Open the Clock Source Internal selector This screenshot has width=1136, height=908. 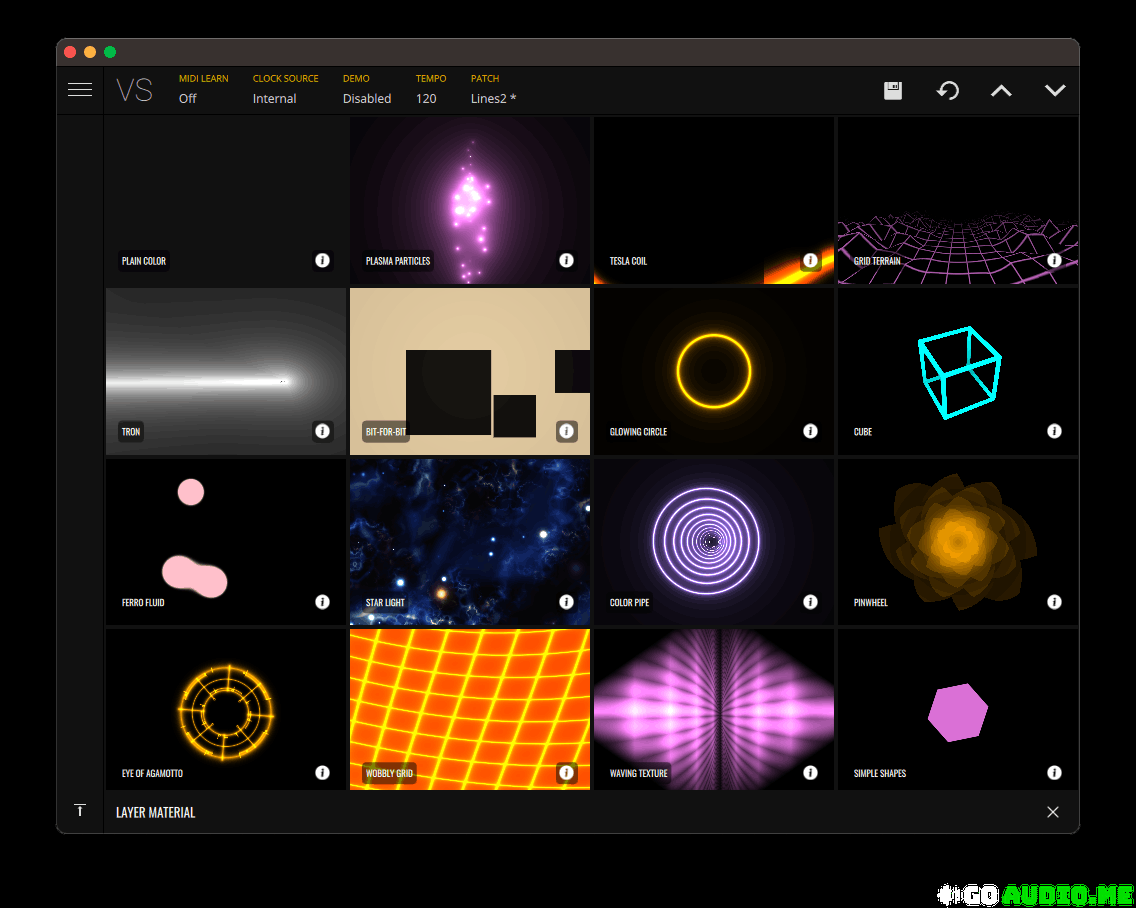pyautogui.click(x=275, y=99)
